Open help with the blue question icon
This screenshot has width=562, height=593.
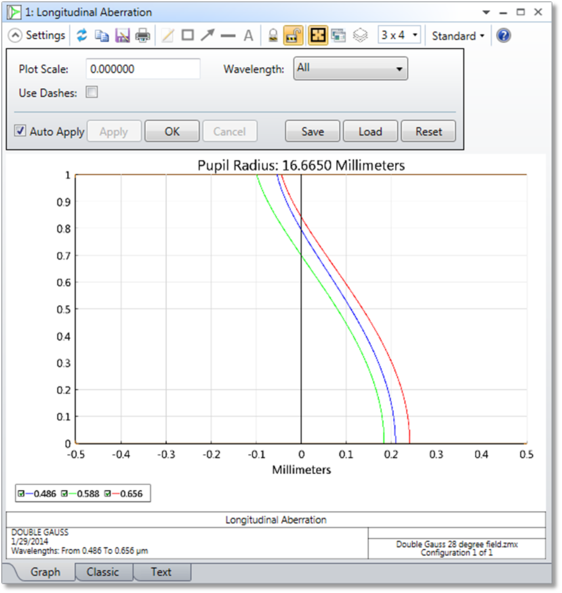tap(503, 36)
